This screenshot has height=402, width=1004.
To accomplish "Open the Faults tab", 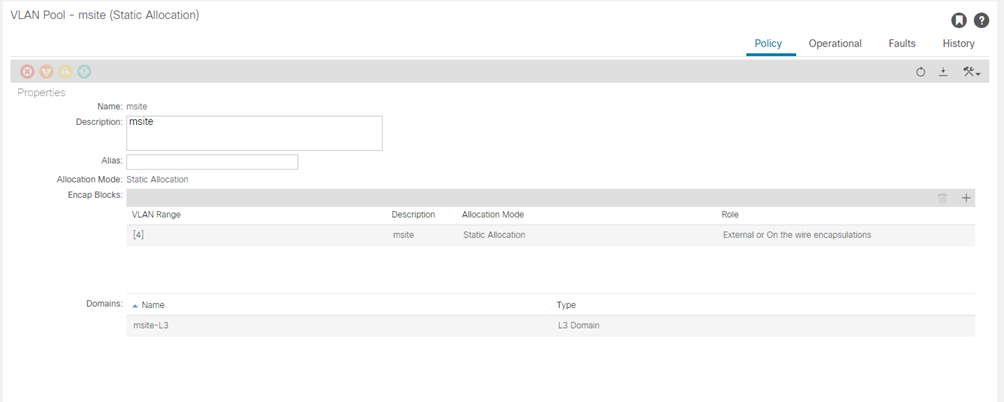I will tap(901, 44).
